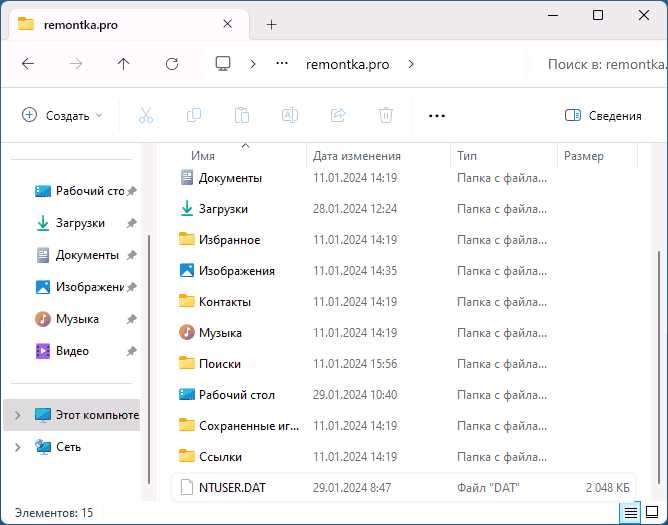Click the Cut scissors icon
Screen dimensions: 668x525
(x=146, y=115)
